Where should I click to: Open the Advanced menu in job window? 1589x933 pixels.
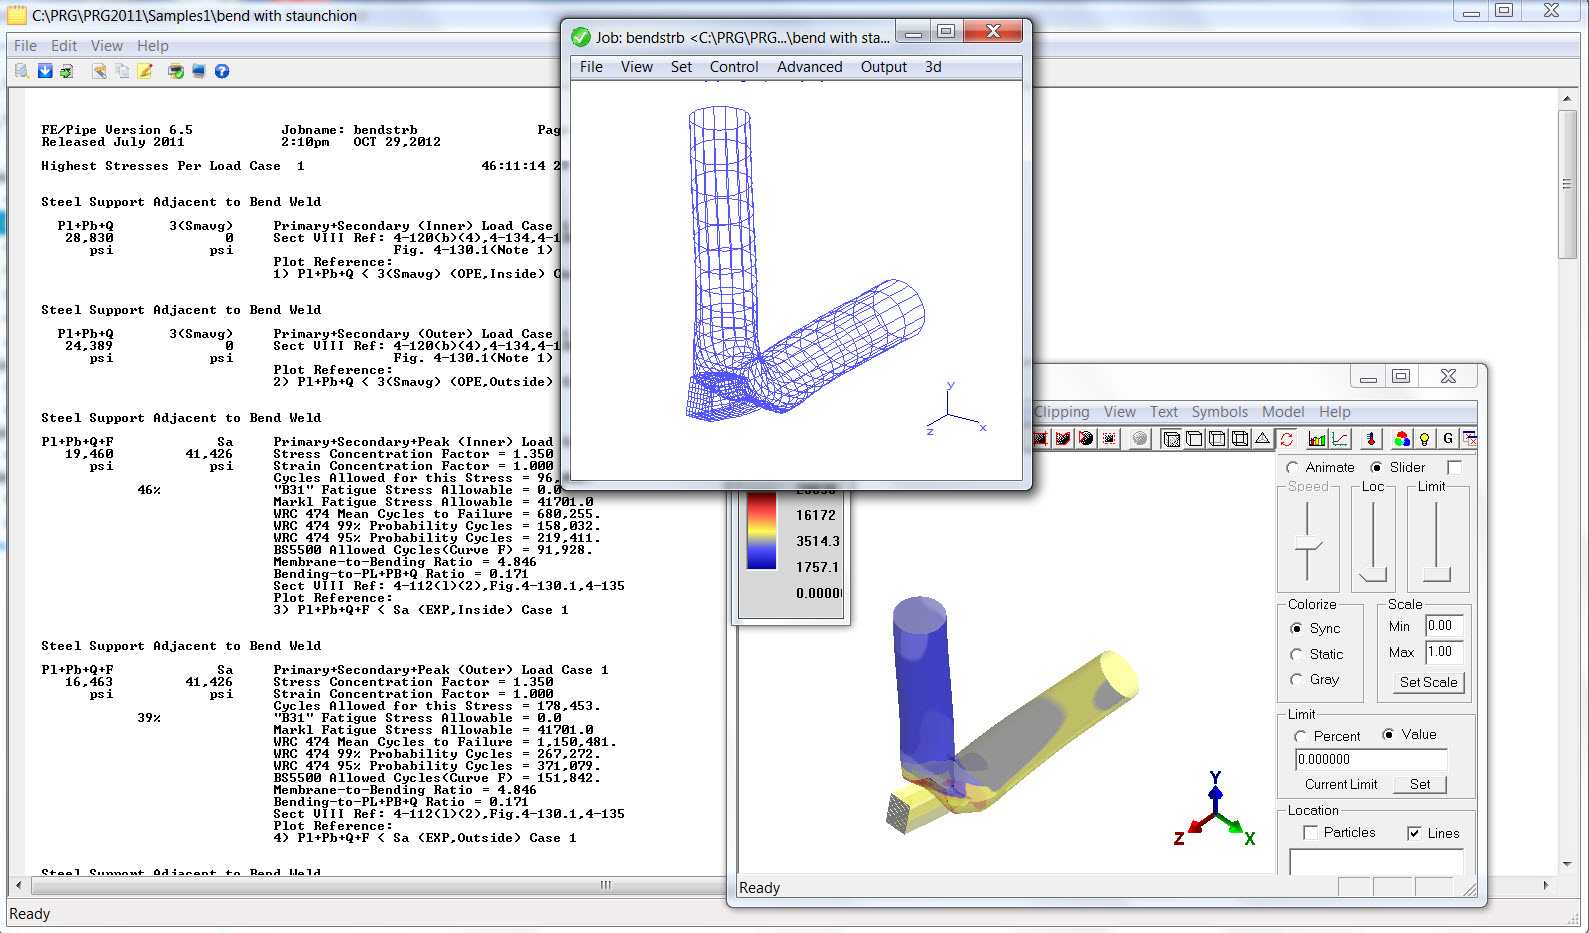809,67
